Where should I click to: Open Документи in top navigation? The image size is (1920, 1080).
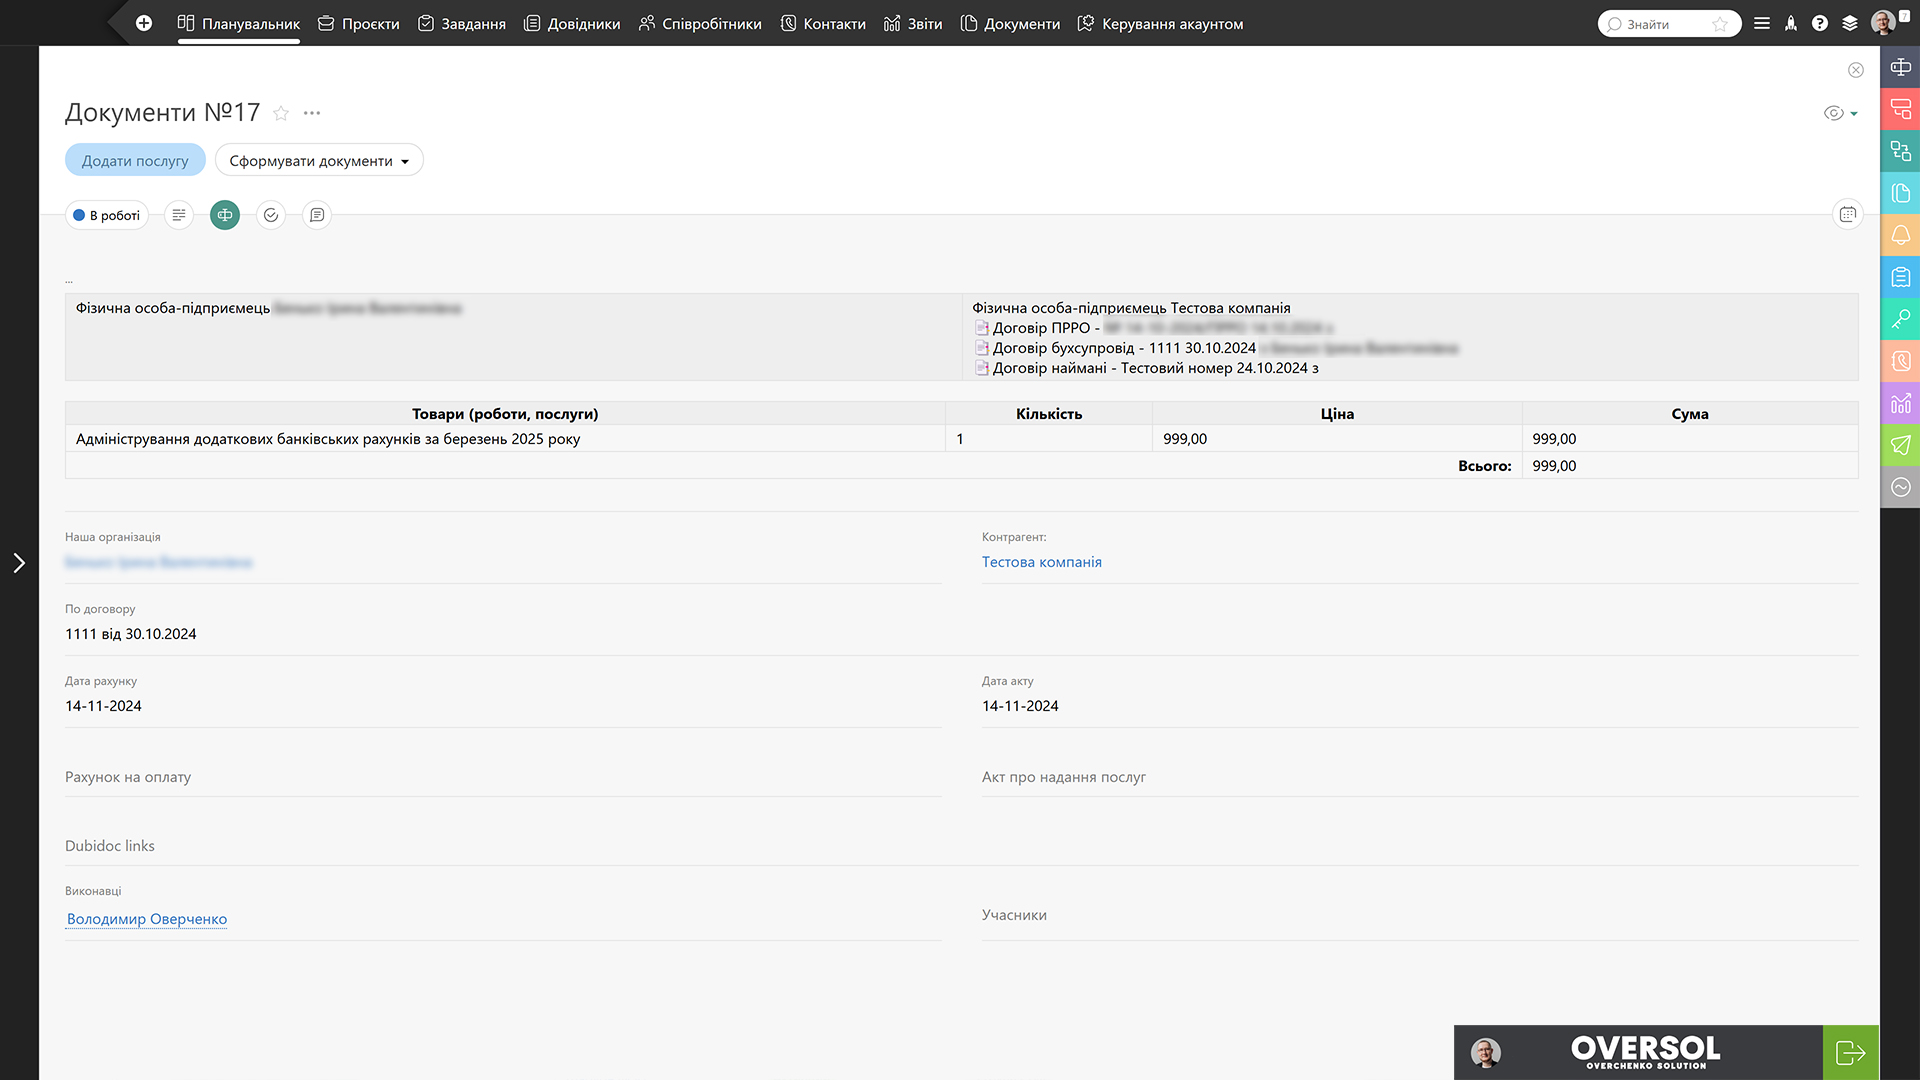point(1010,23)
